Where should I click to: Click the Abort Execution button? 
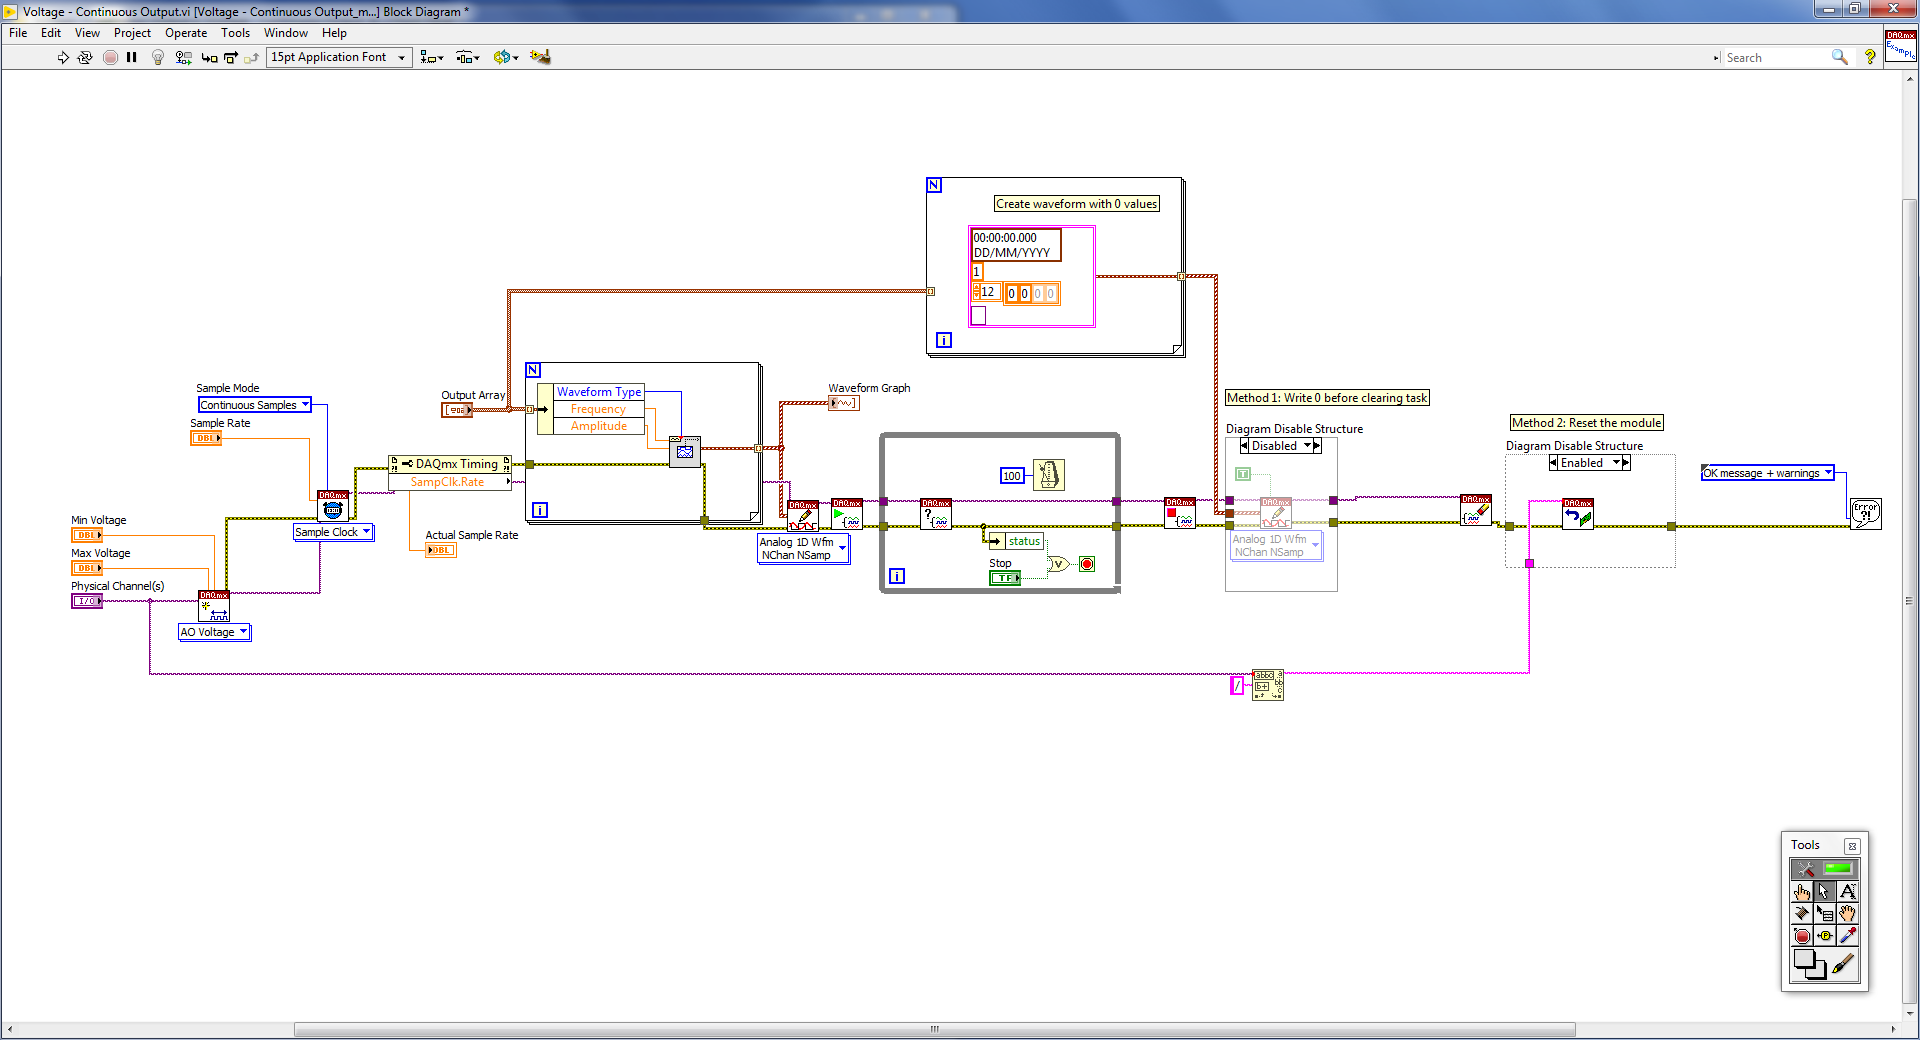click(110, 57)
